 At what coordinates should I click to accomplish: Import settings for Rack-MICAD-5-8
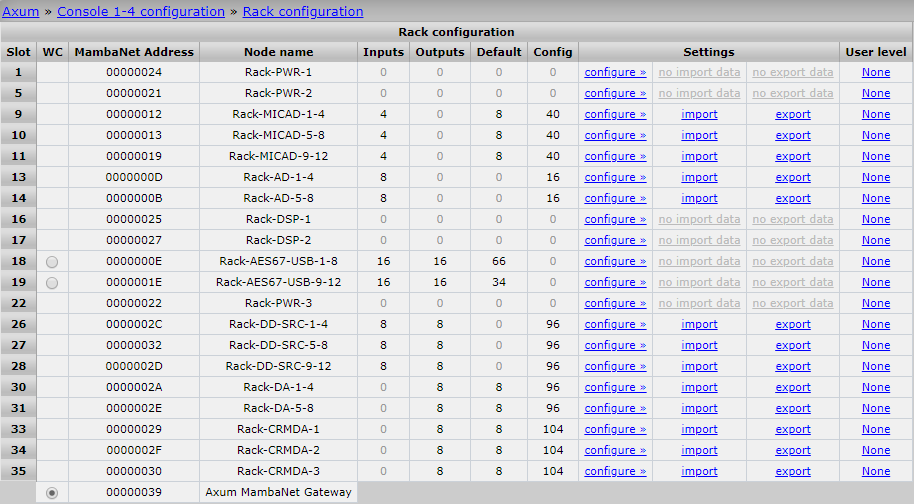pos(699,135)
